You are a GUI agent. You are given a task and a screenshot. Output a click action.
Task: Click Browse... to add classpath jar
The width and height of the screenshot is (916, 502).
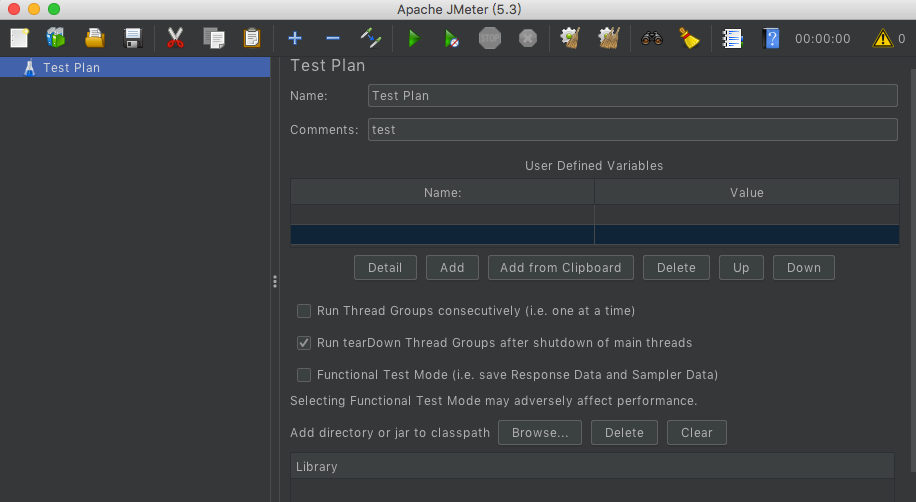click(540, 433)
